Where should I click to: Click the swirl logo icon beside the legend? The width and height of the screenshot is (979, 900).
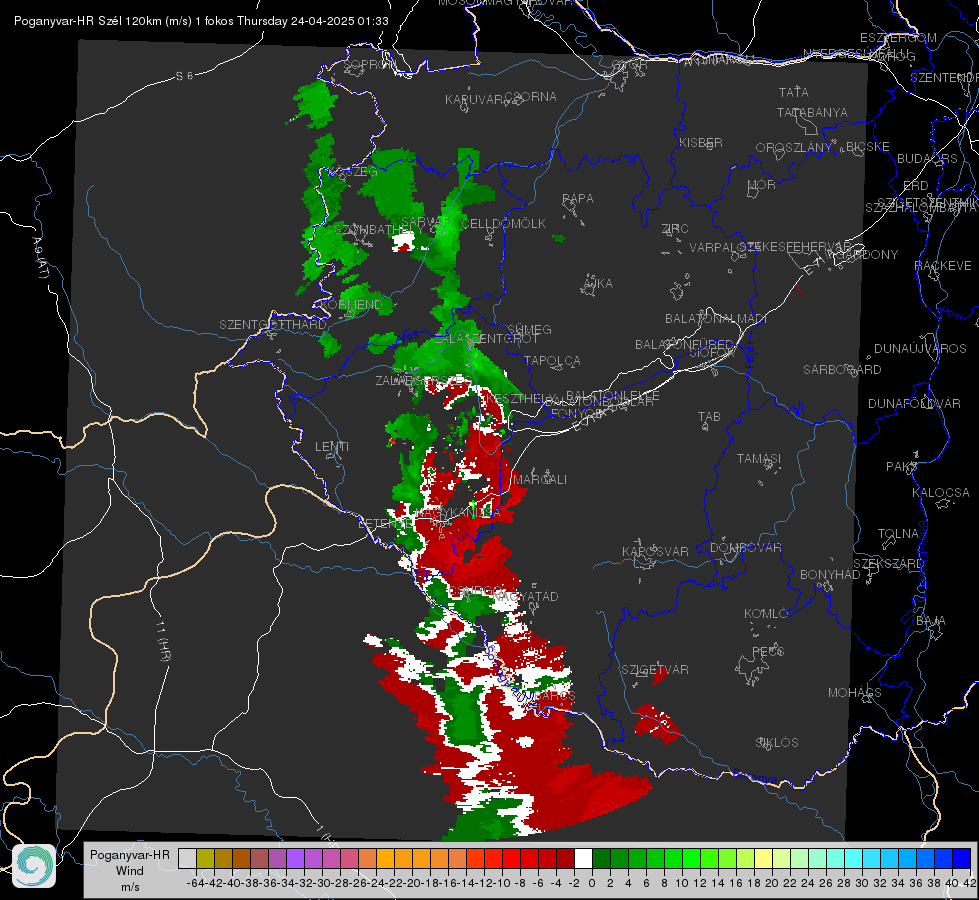pos(34,866)
